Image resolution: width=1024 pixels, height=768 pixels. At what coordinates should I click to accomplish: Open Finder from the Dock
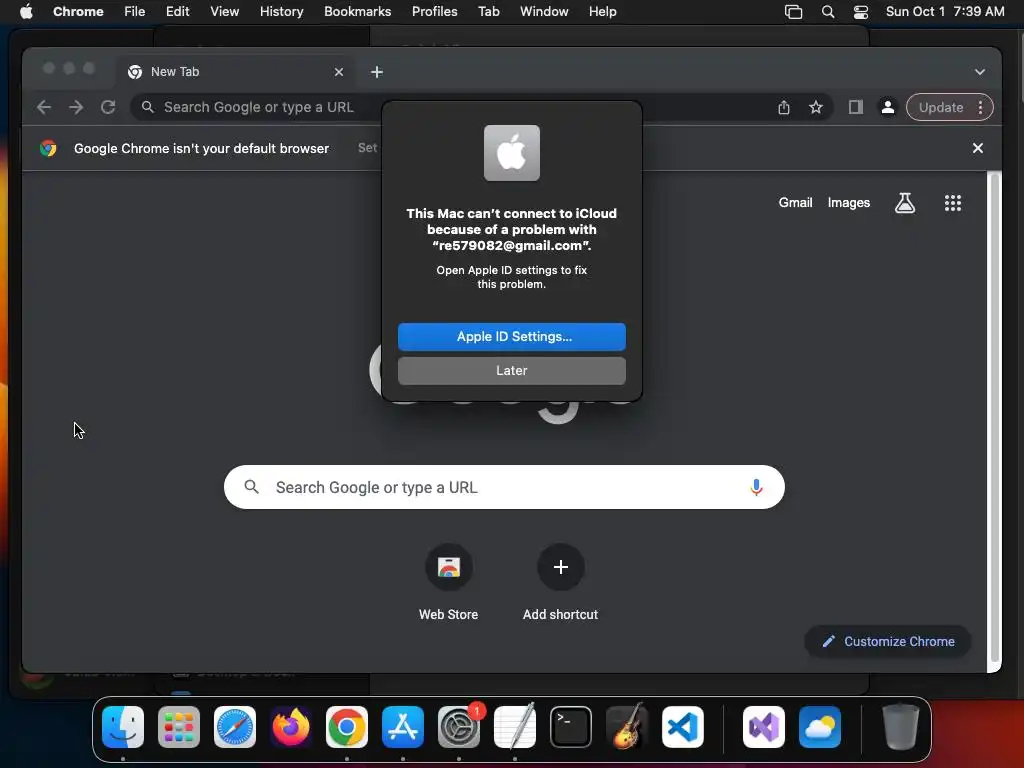click(123, 727)
